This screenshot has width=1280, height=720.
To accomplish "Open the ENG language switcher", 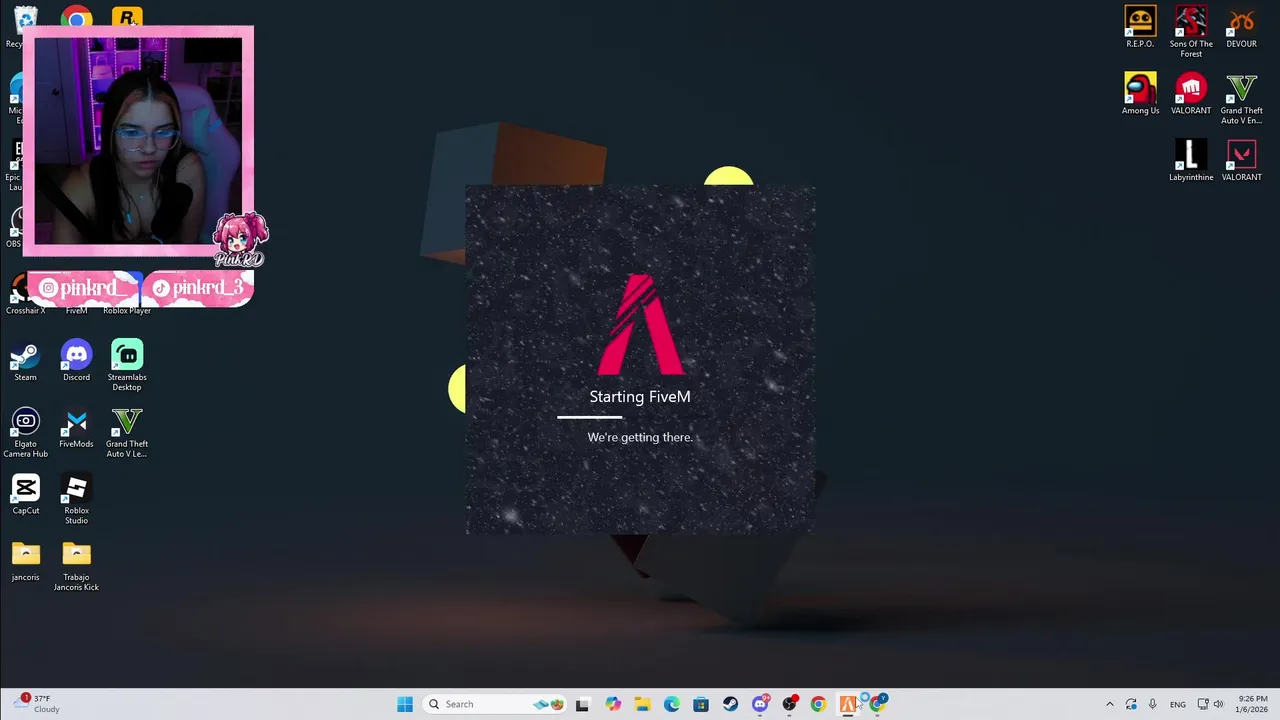I will point(1178,704).
